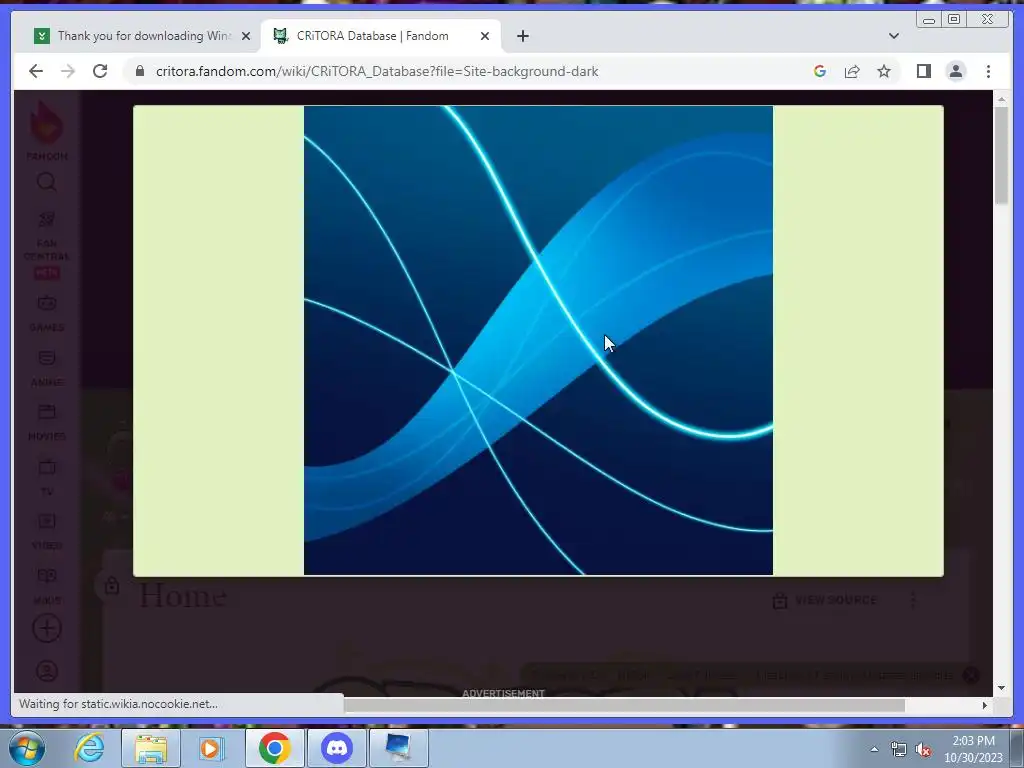
Task: Open the monitor app on the taskbar
Action: [x=398, y=748]
